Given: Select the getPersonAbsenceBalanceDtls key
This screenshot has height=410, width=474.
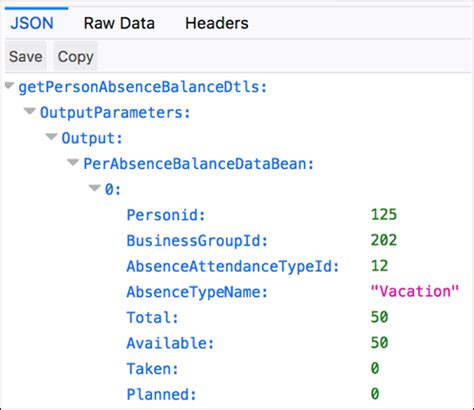Looking at the screenshot, I should pos(143,87).
